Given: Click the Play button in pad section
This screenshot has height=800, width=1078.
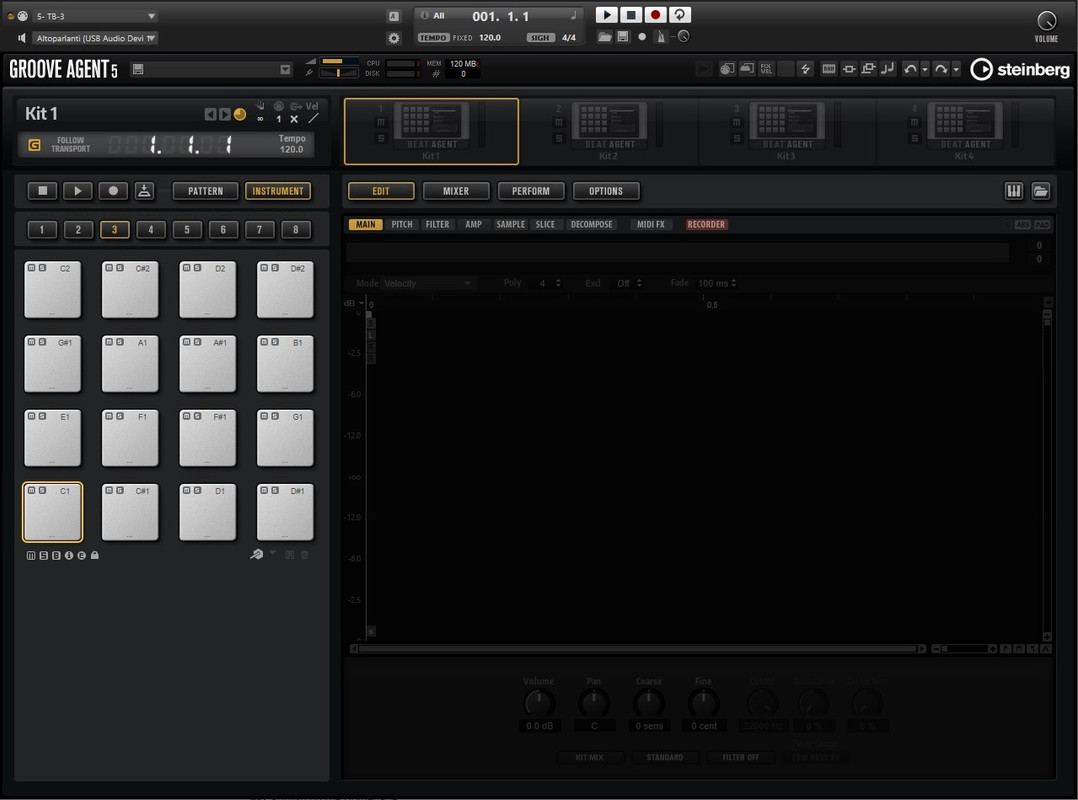Looking at the screenshot, I should (78, 190).
